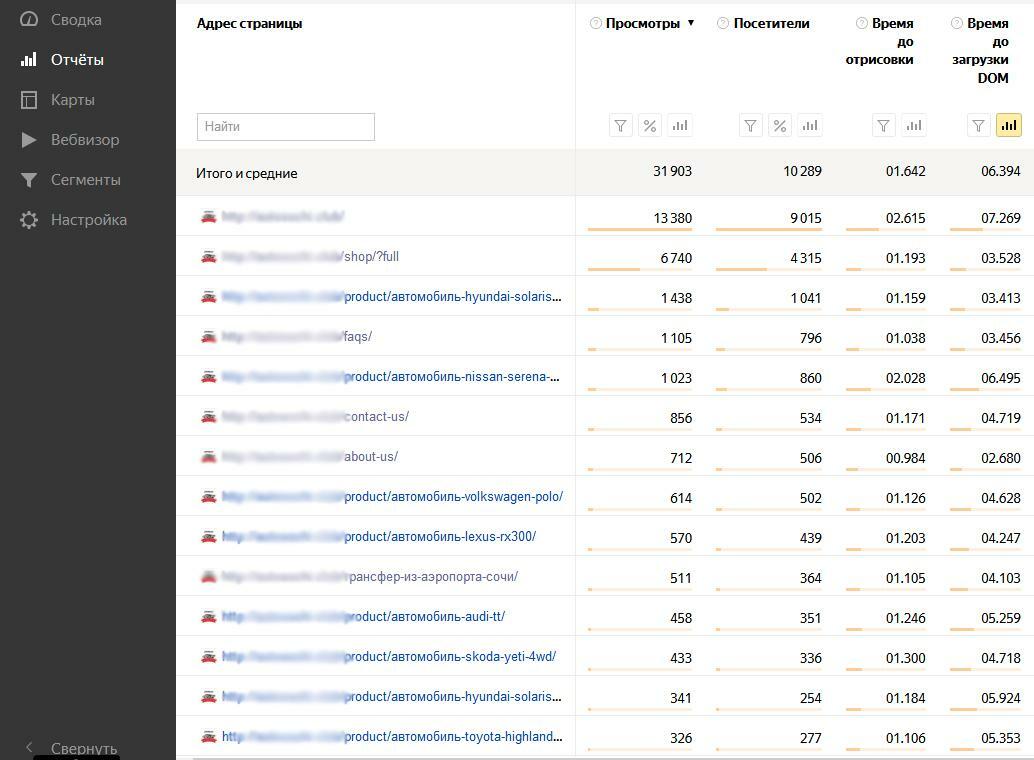Click help icon beside Время до загрузки DOM
The height and width of the screenshot is (760, 1034).
(957, 23)
